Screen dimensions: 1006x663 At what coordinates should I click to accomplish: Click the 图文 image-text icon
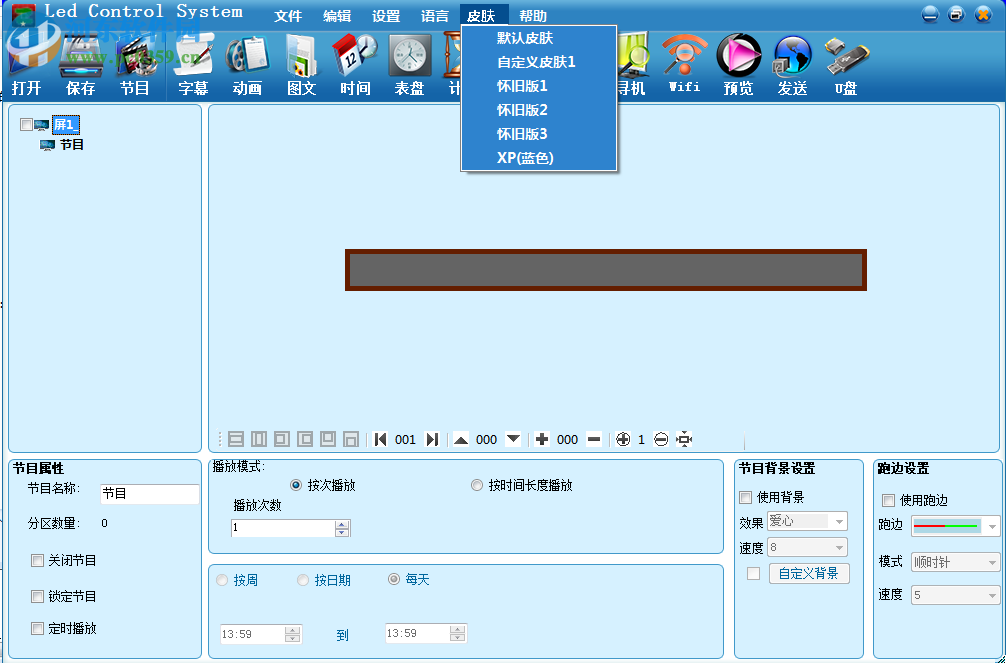coord(302,65)
